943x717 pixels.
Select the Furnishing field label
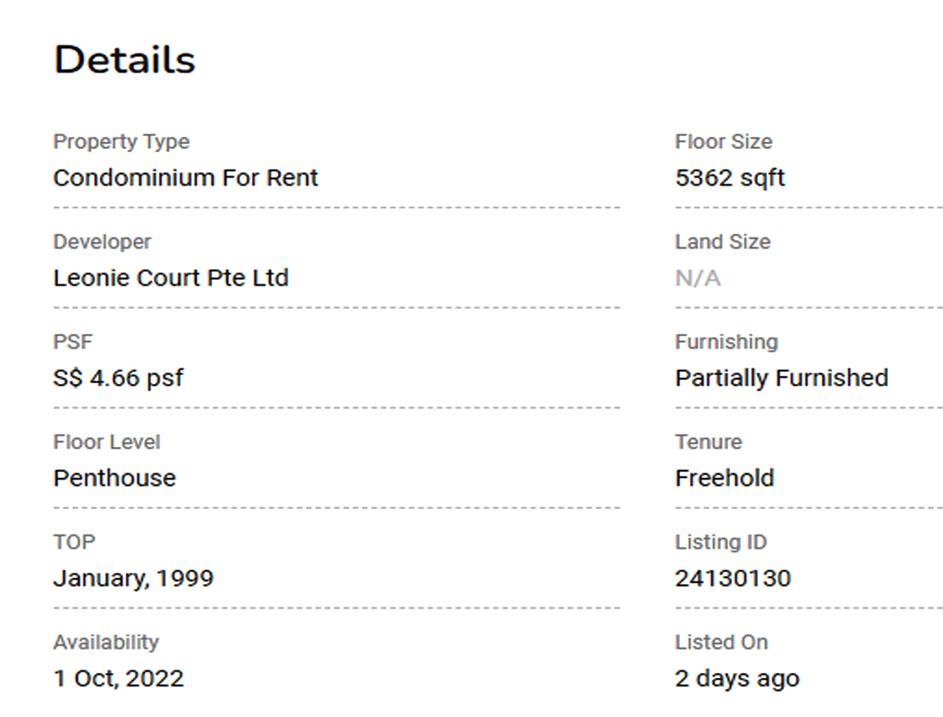tap(726, 342)
